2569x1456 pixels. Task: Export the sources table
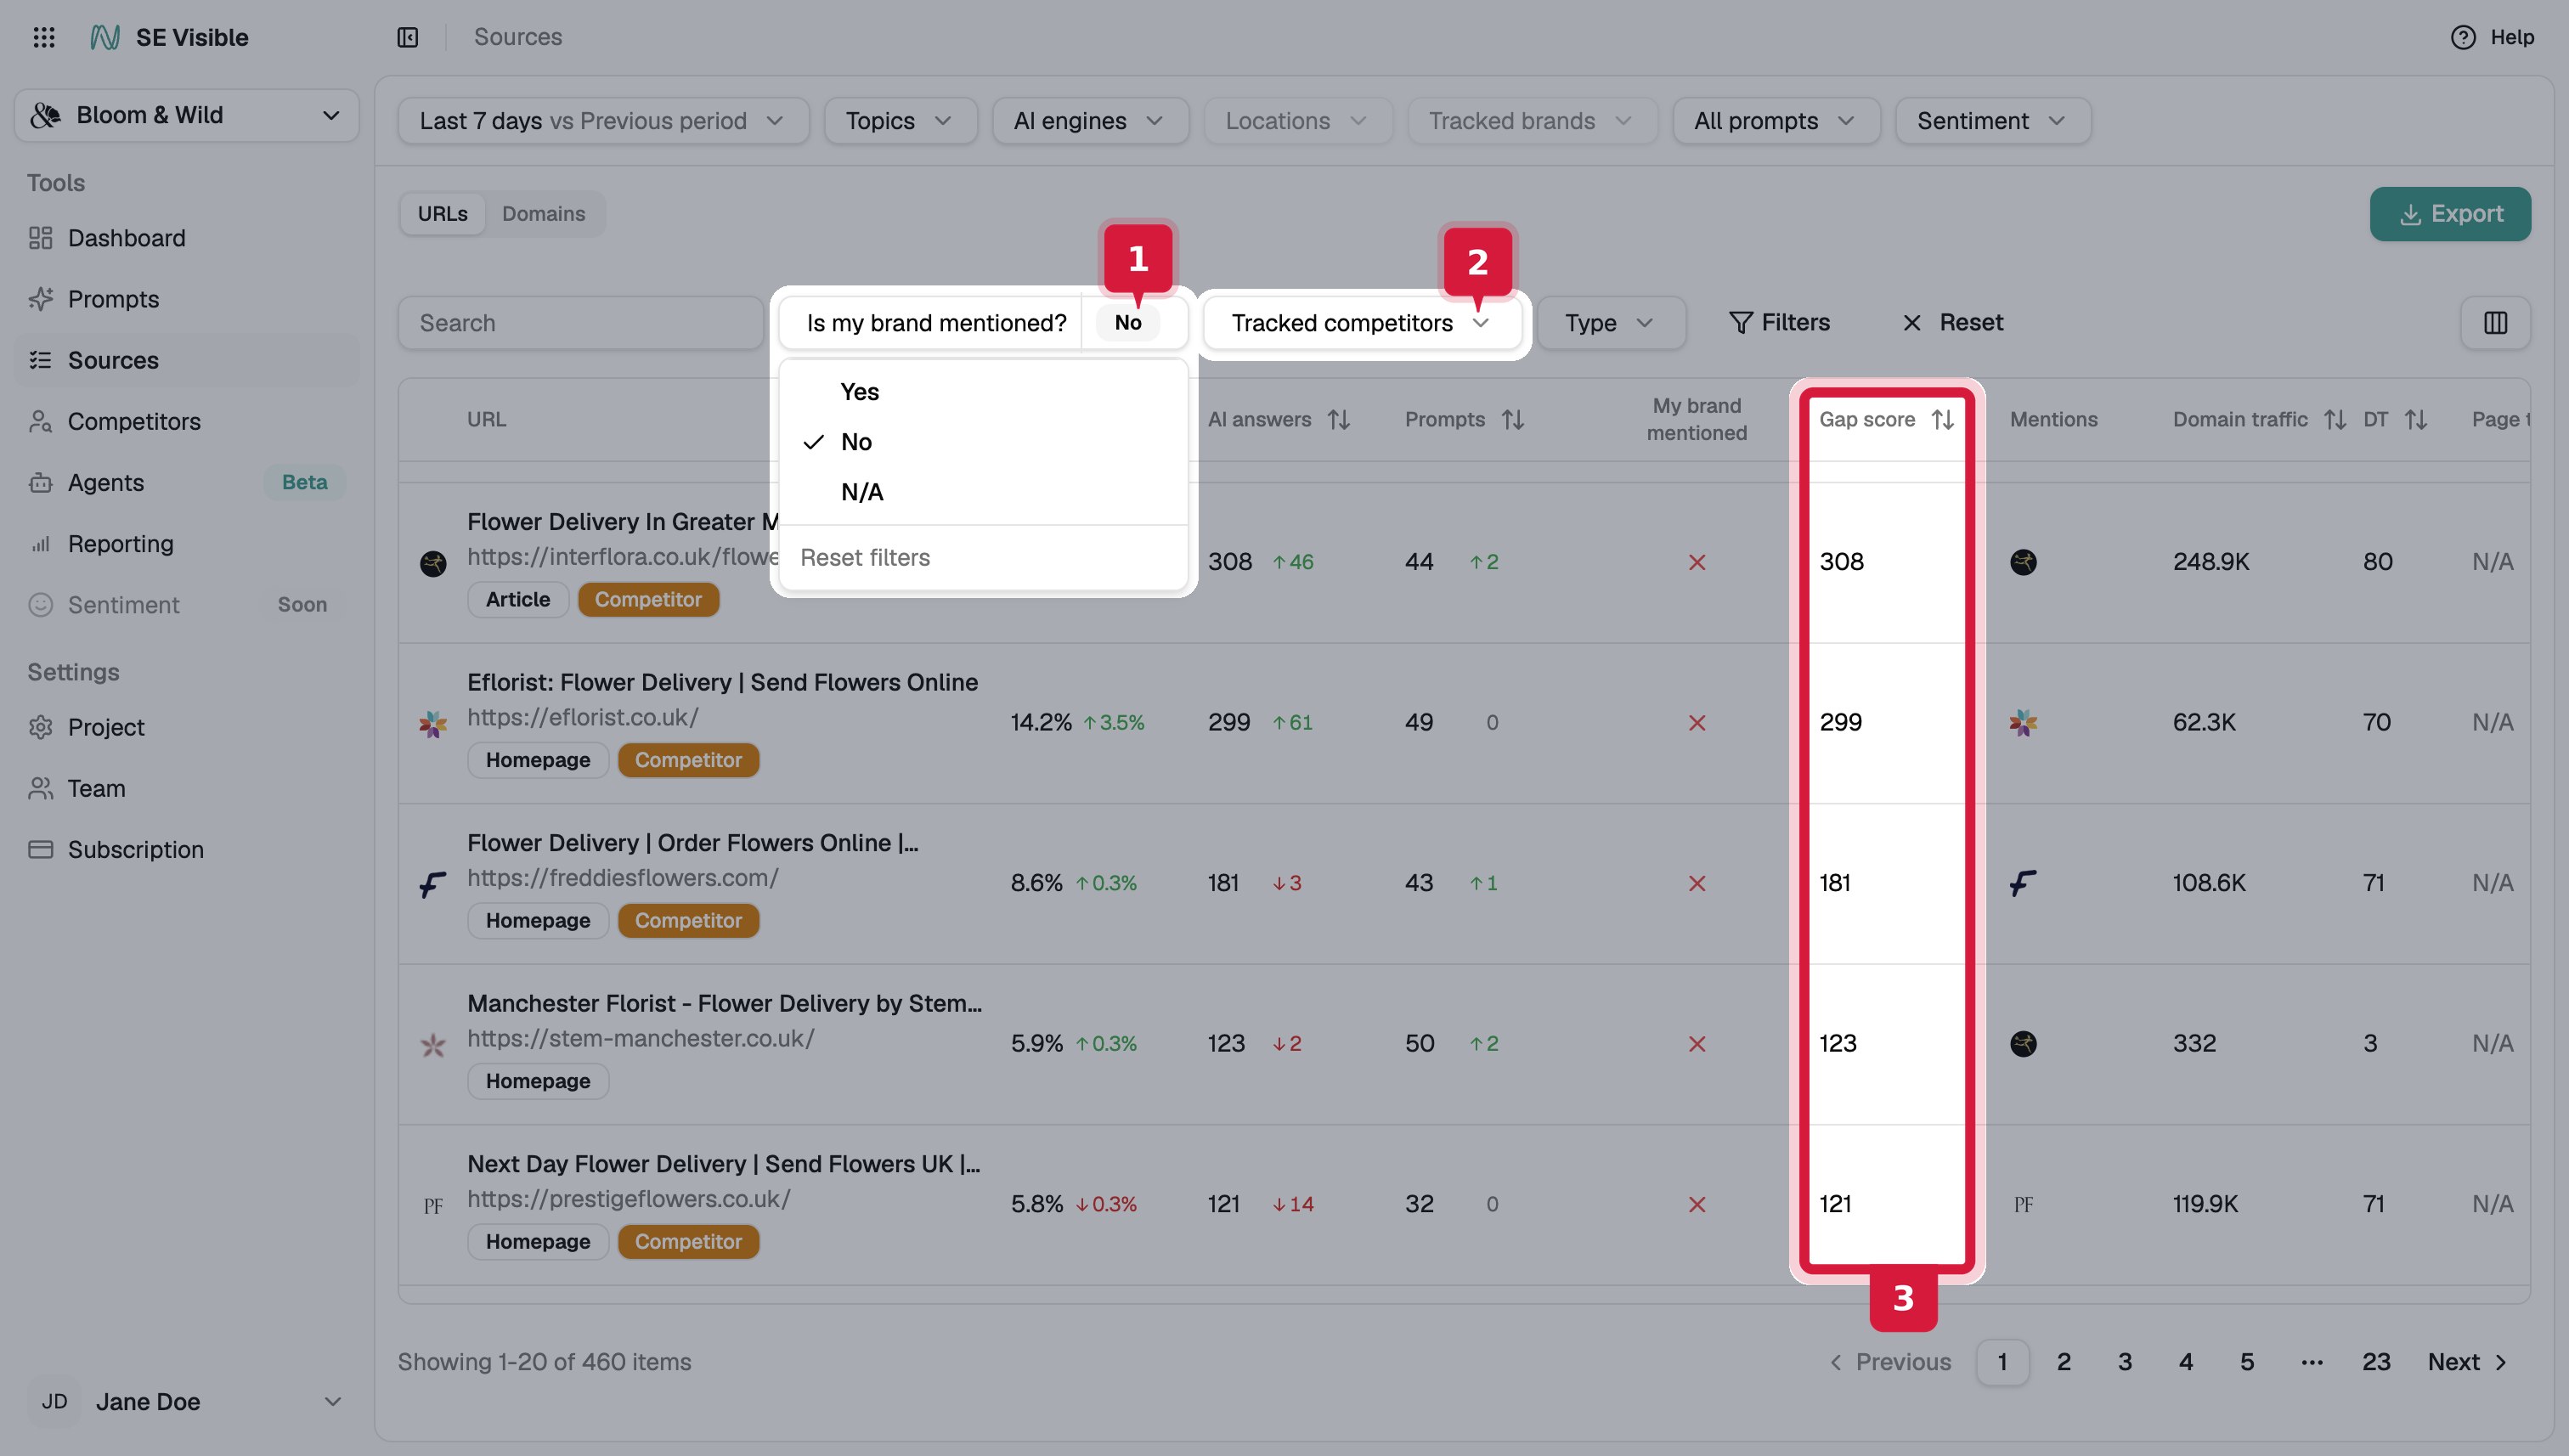(2450, 213)
